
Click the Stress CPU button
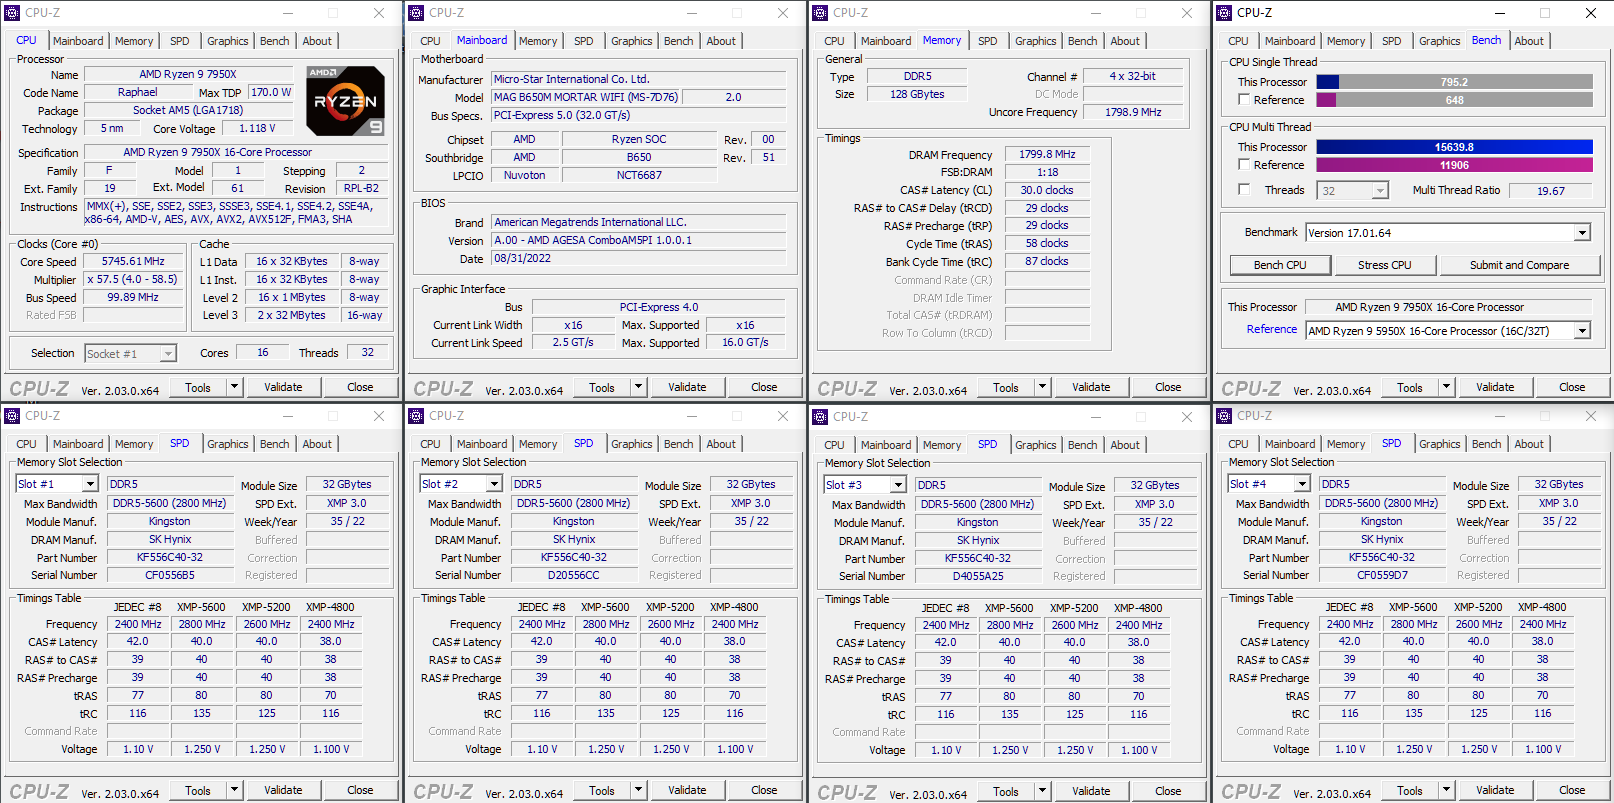(x=1385, y=265)
